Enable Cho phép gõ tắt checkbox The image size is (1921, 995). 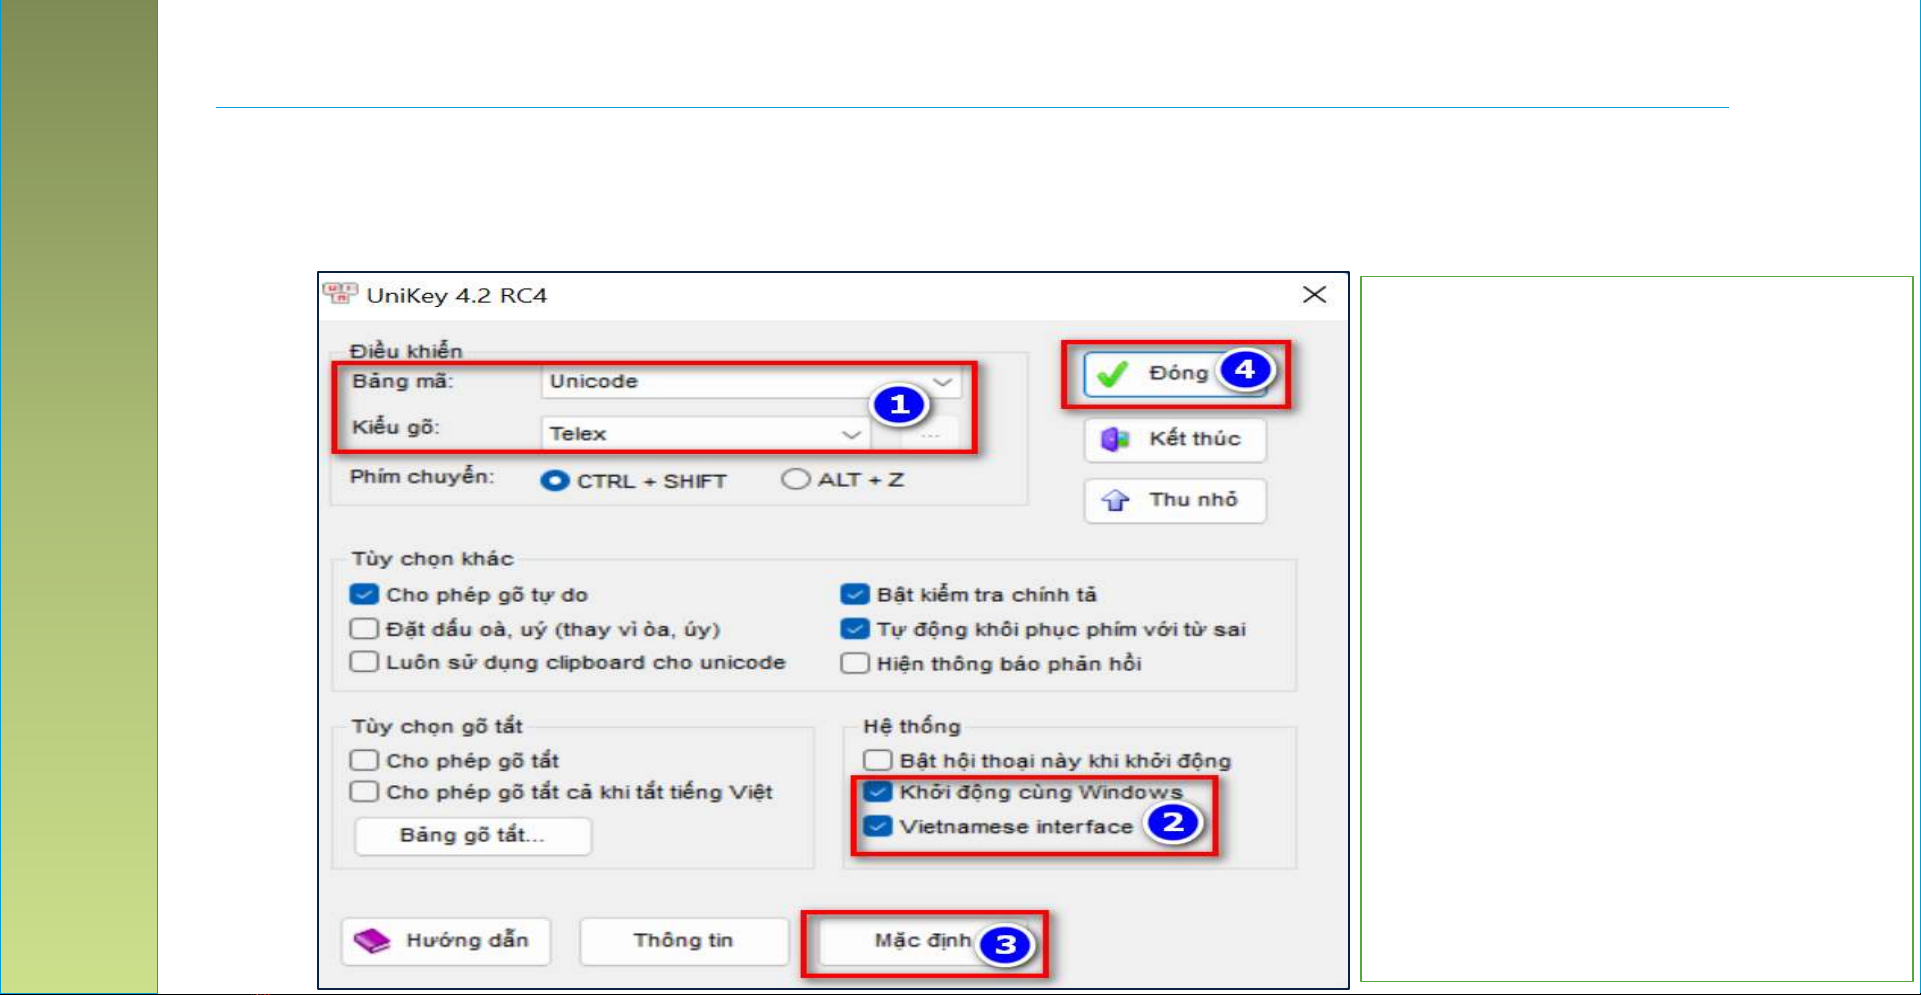click(364, 760)
